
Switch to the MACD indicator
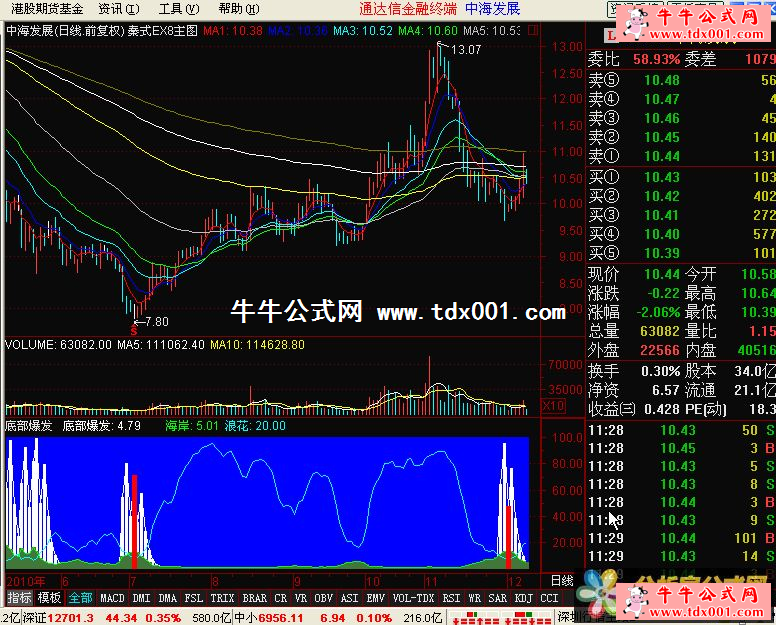tap(112, 598)
